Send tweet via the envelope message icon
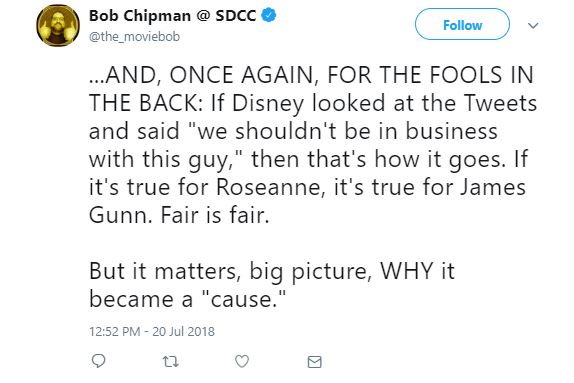This screenshot has height=383, width=574. 314,362
